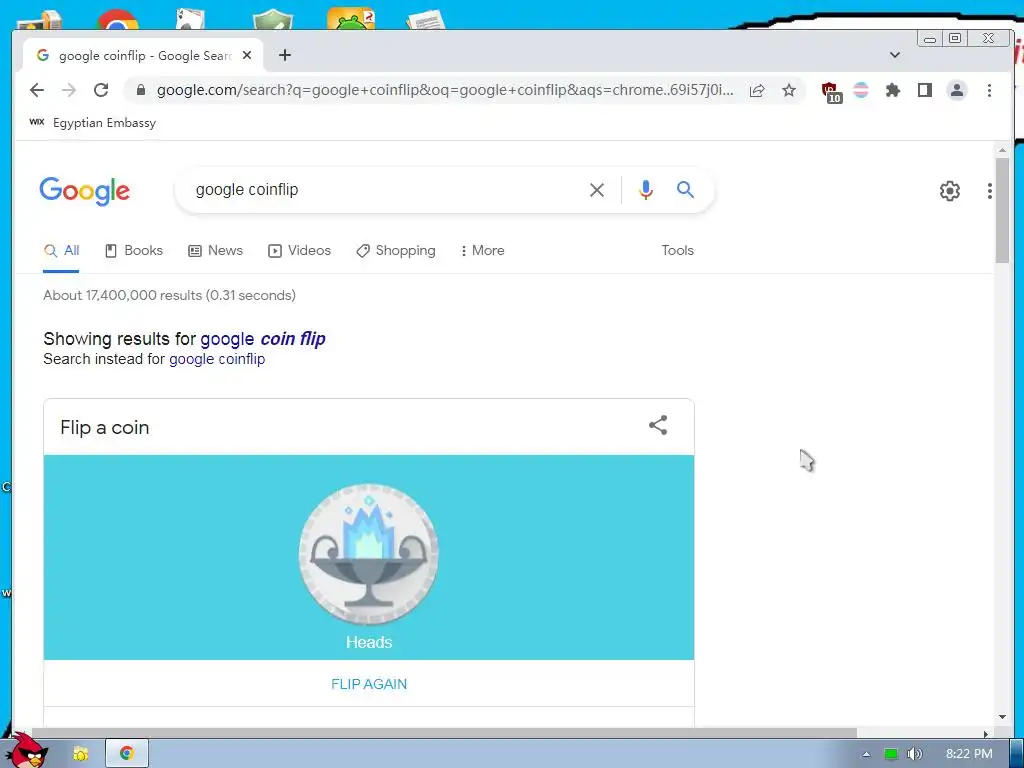This screenshot has height=768, width=1024.
Task: Switch to the Books tab
Action: pyautogui.click(x=134, y=251)
